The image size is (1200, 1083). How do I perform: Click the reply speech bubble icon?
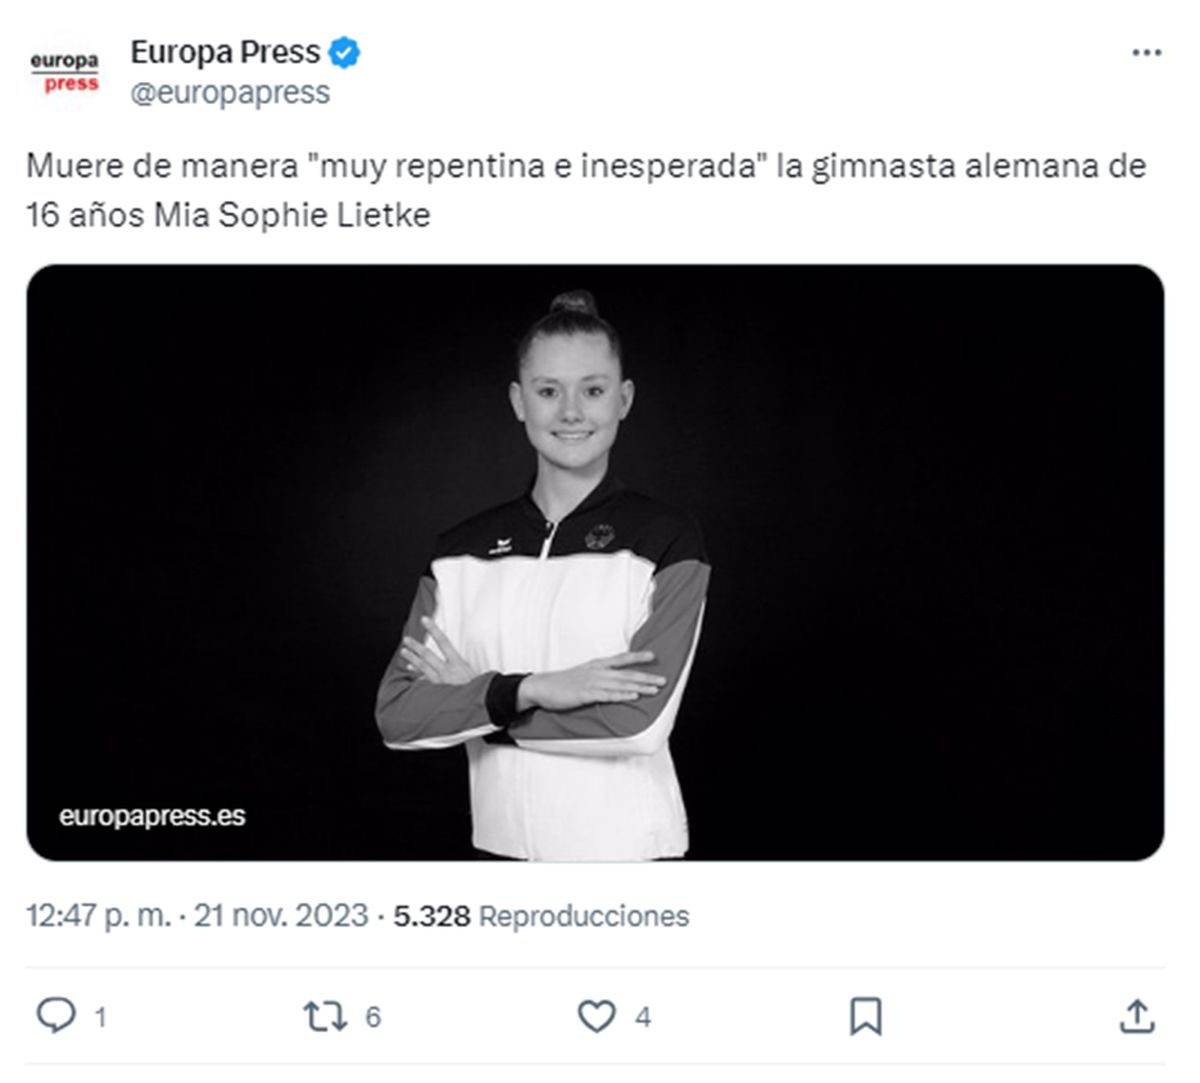coord(56,1016)
